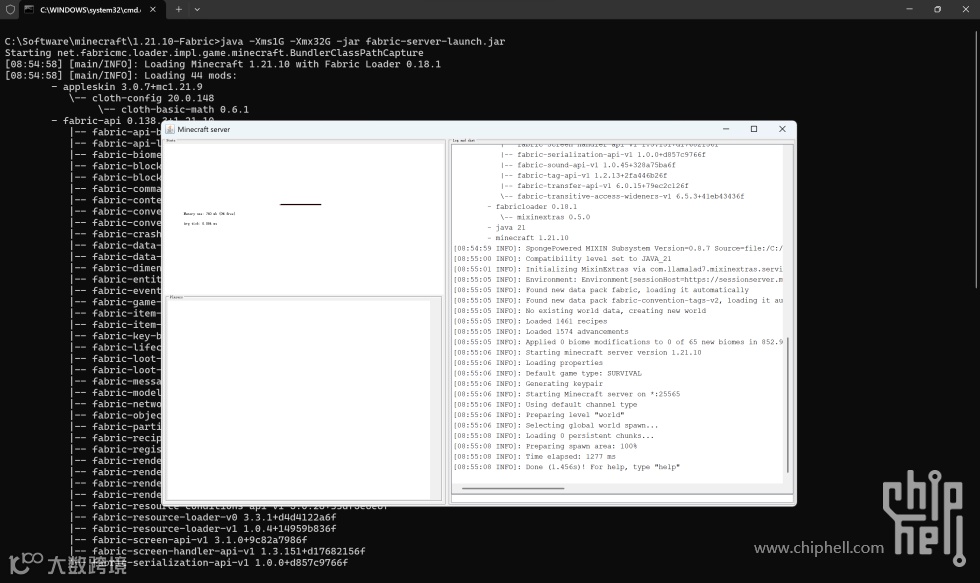Click the server command input field
This screenshot has height=583, width=980.
click(622, 499)
